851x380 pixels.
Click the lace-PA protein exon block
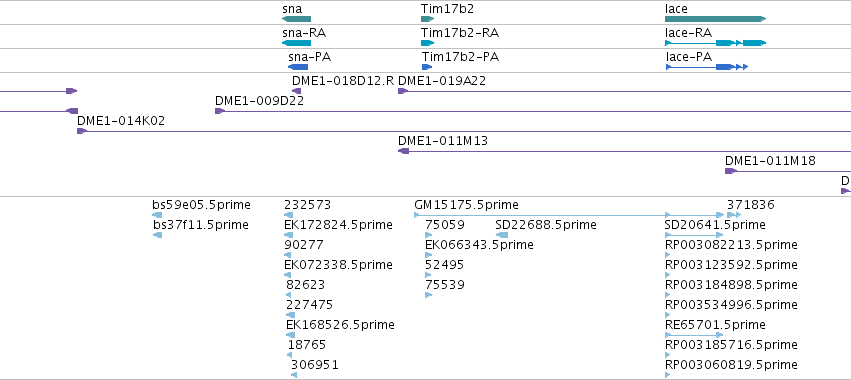coord(724,67)
